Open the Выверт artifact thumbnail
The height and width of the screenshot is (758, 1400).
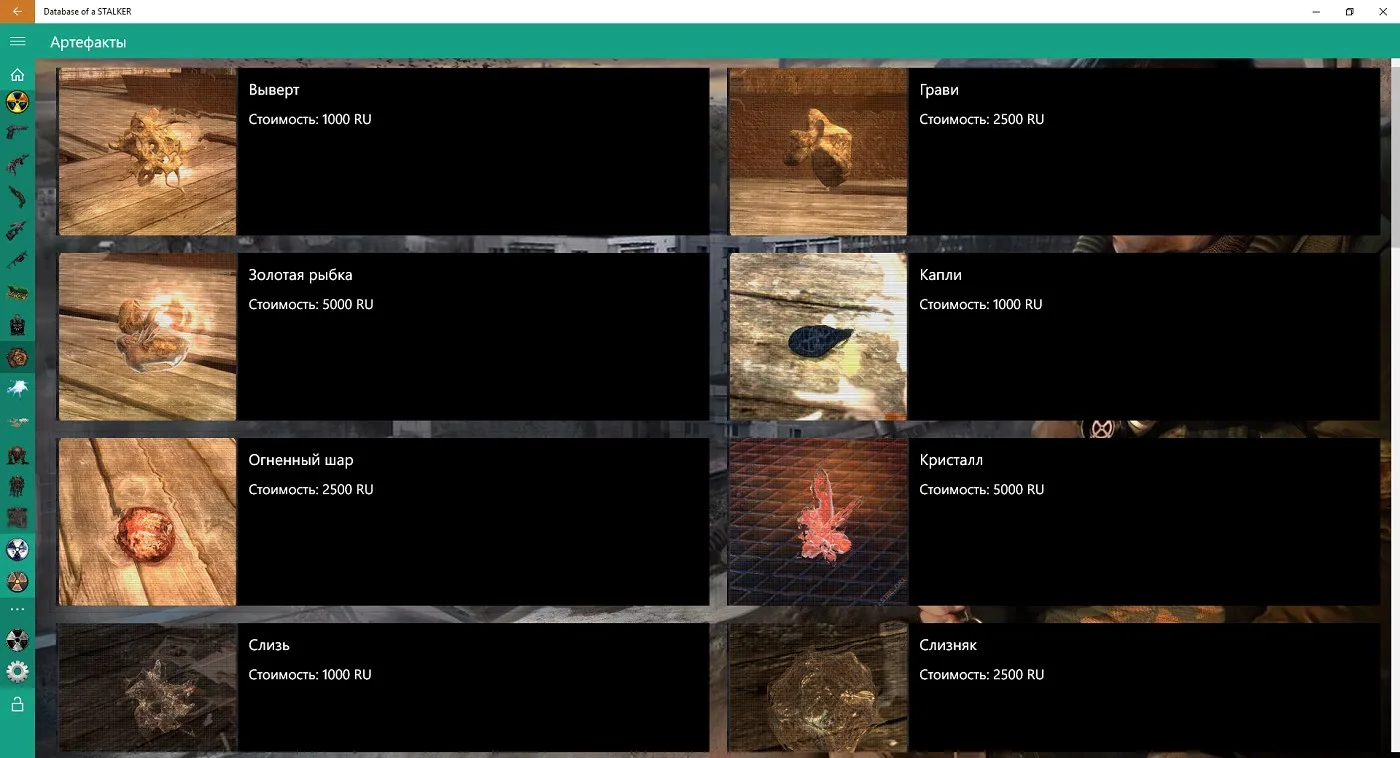pyautogui.click(x=148, y=151)
